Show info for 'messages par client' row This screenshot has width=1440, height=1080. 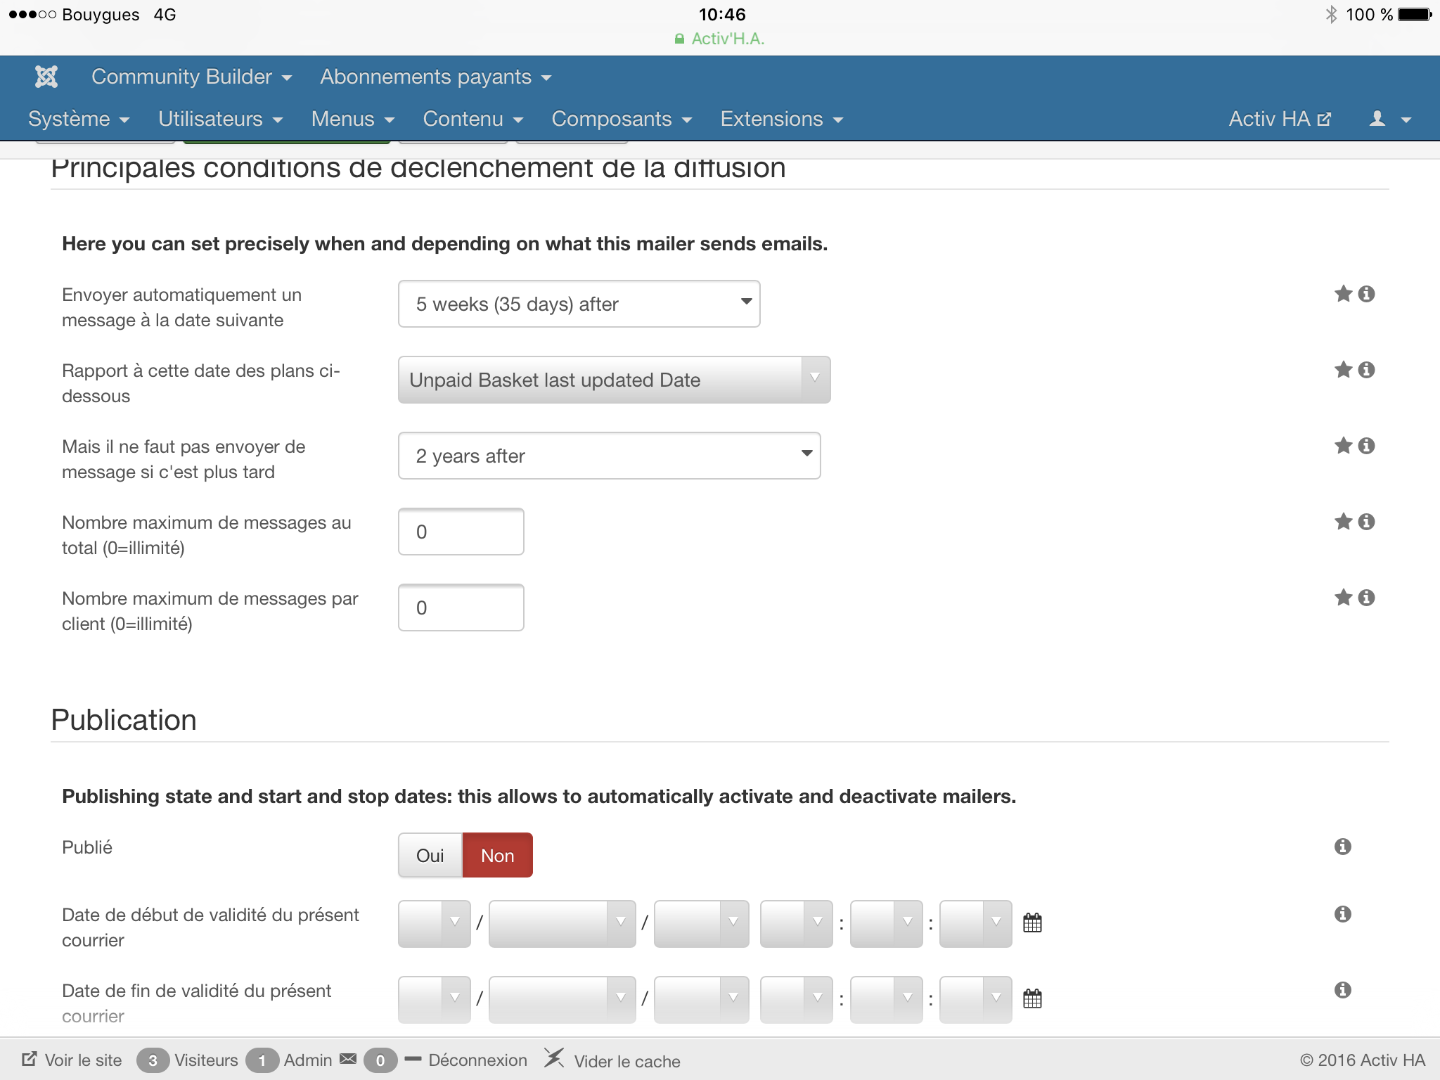point(1367,598)
